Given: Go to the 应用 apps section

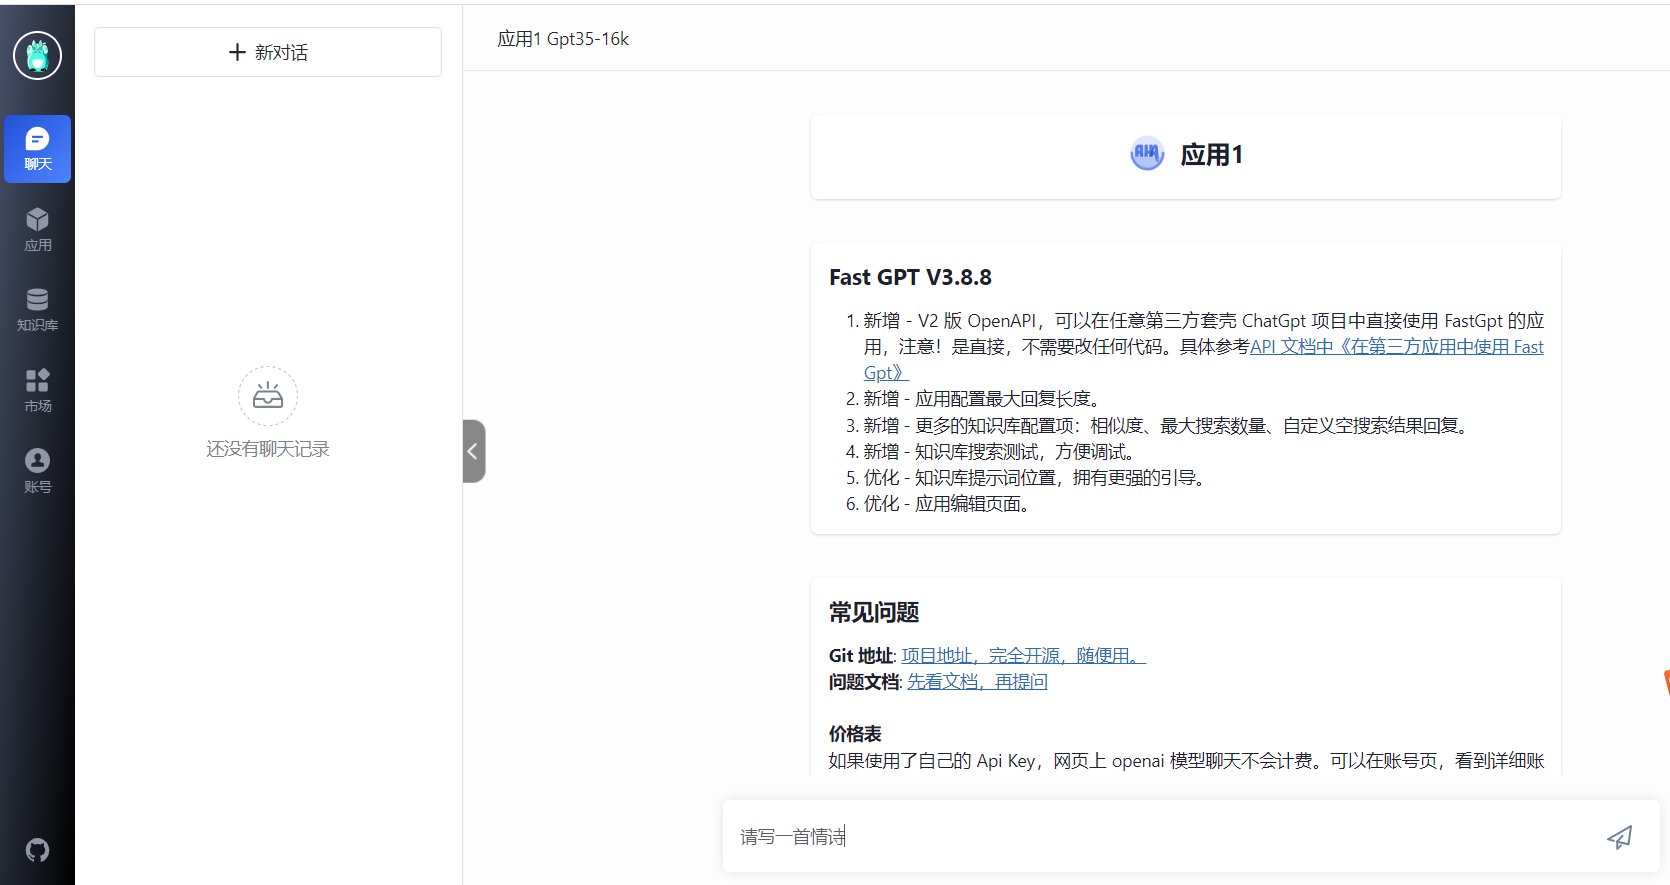Looking at the screenshot, I should click(37, 229).
